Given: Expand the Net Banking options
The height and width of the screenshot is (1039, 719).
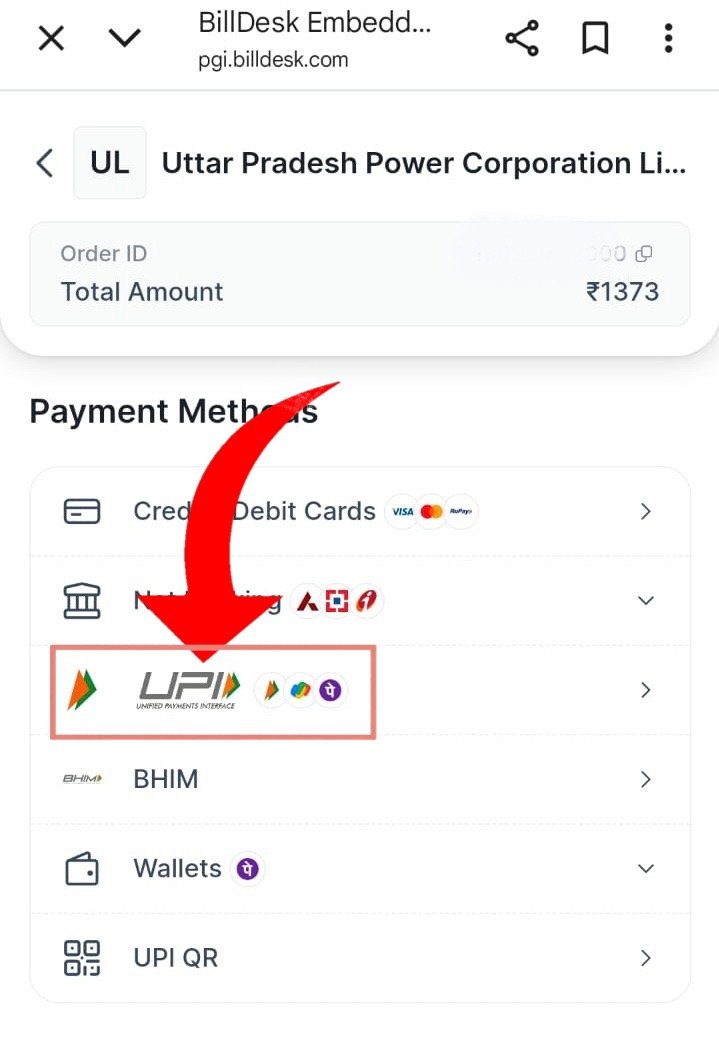Looking at the screenshot, I should coord(645,601).
